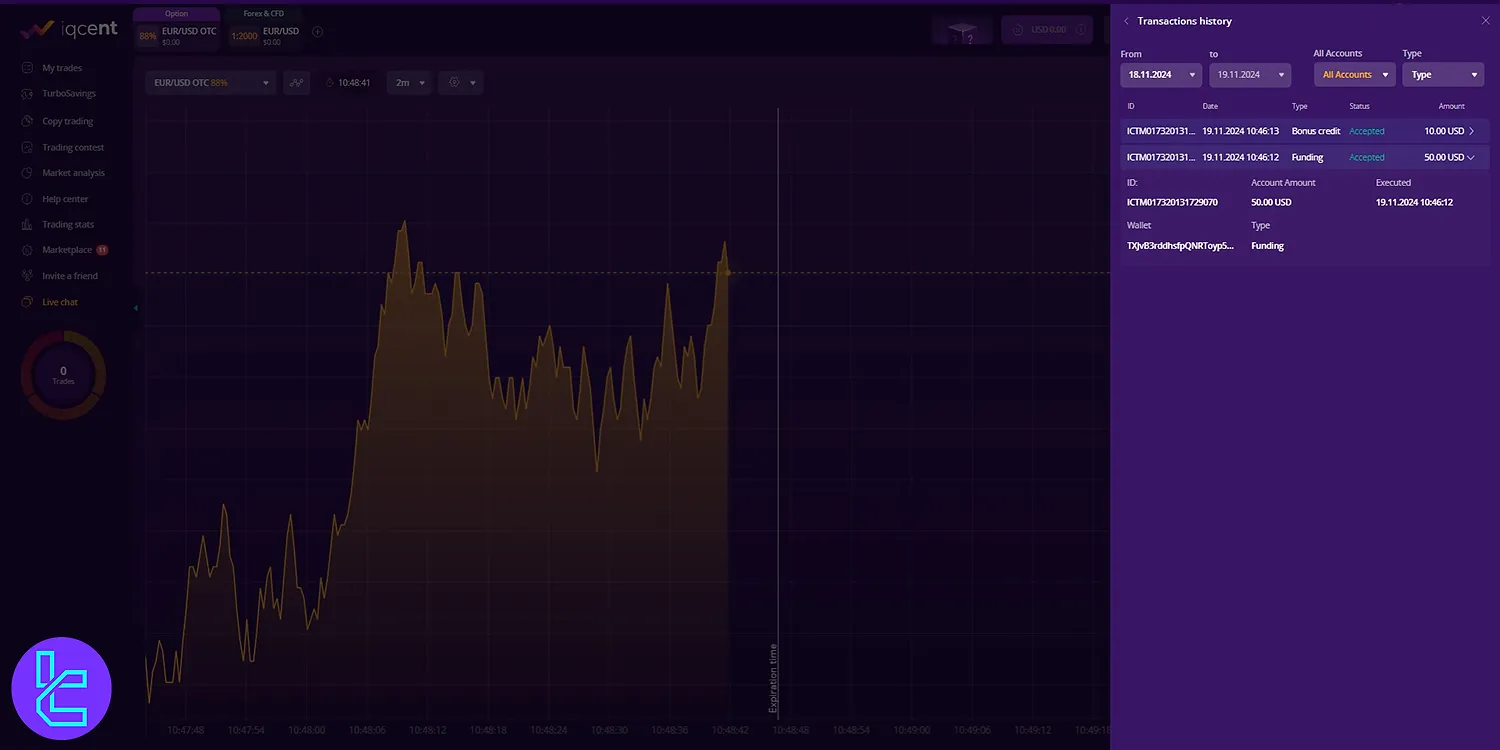The image size is (1500, 750).
Task: Add a new asset tab with plus icon
Action: [x=318, y=31]
